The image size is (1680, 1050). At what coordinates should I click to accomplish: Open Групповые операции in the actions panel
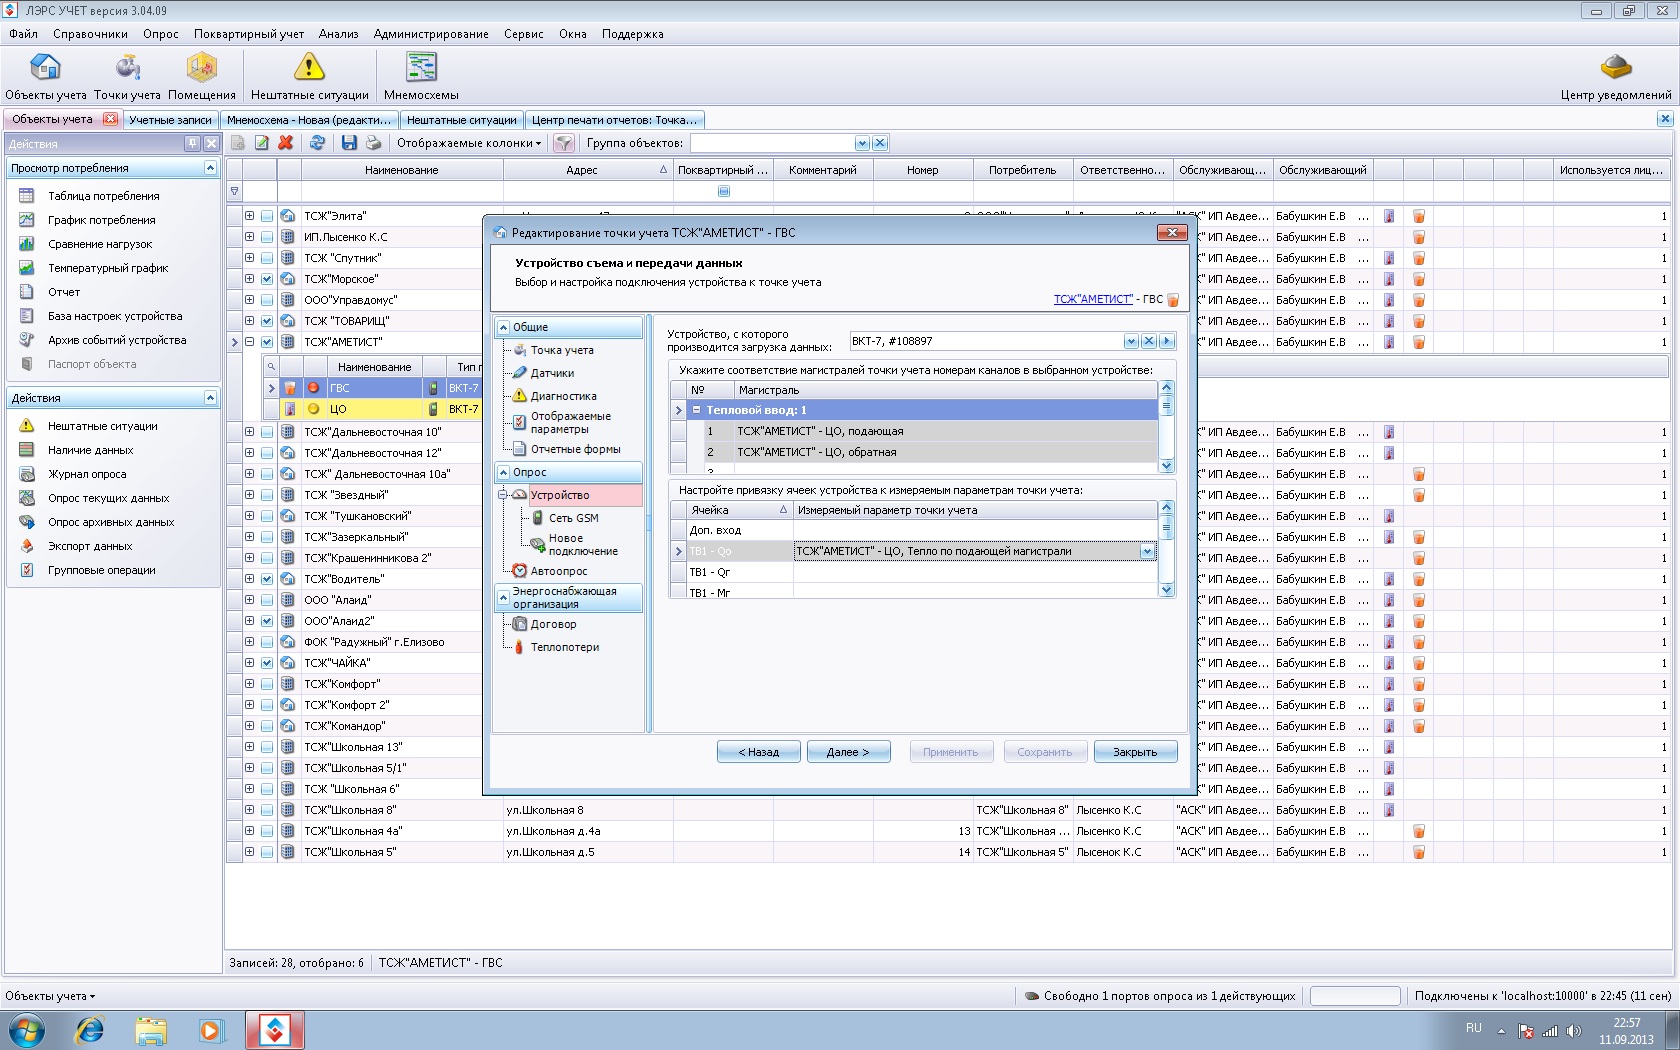(x=101, y=570)
